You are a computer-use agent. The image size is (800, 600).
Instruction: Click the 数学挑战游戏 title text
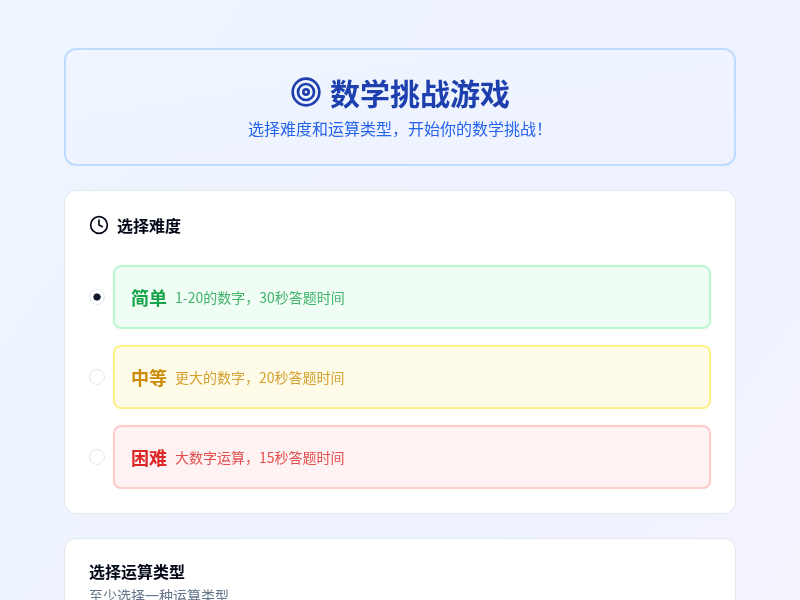[x=419, y=94]
